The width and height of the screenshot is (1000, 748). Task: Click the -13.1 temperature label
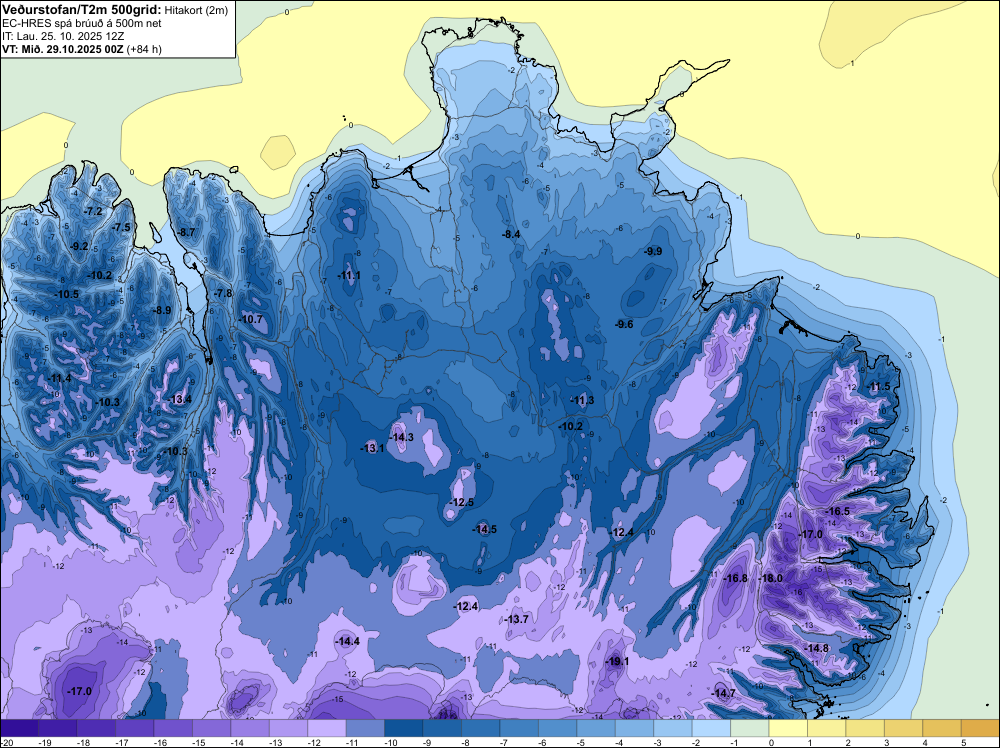coord(372,448)
